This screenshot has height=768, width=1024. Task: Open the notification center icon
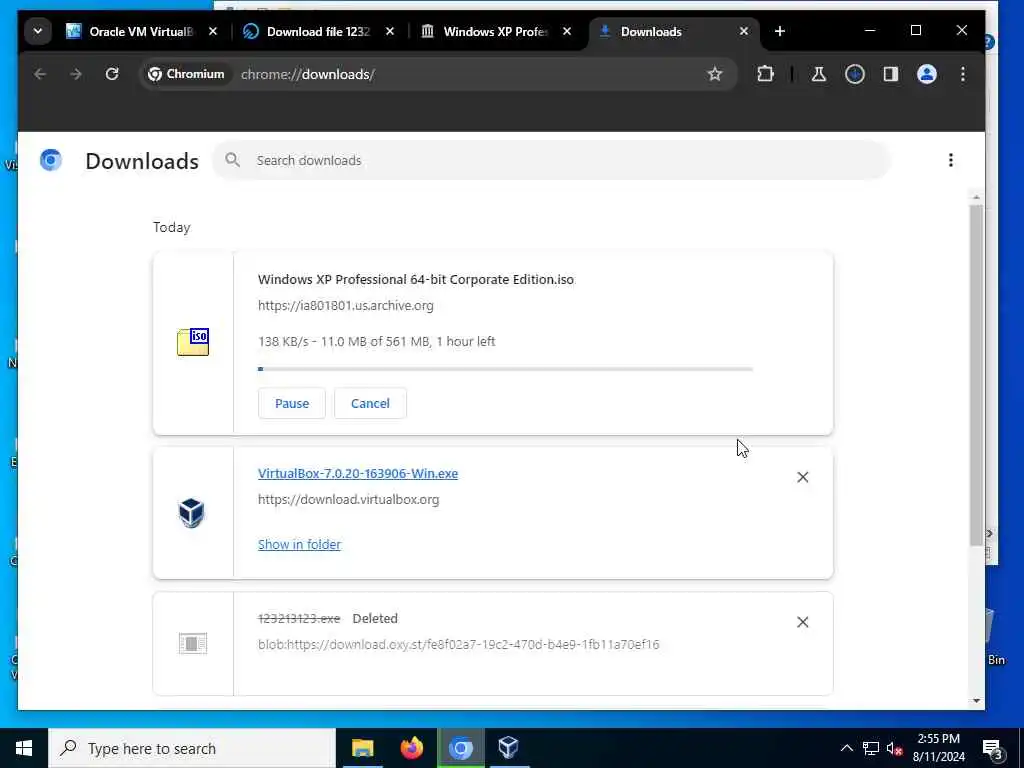pyautogui.click(x=992, y=748)
